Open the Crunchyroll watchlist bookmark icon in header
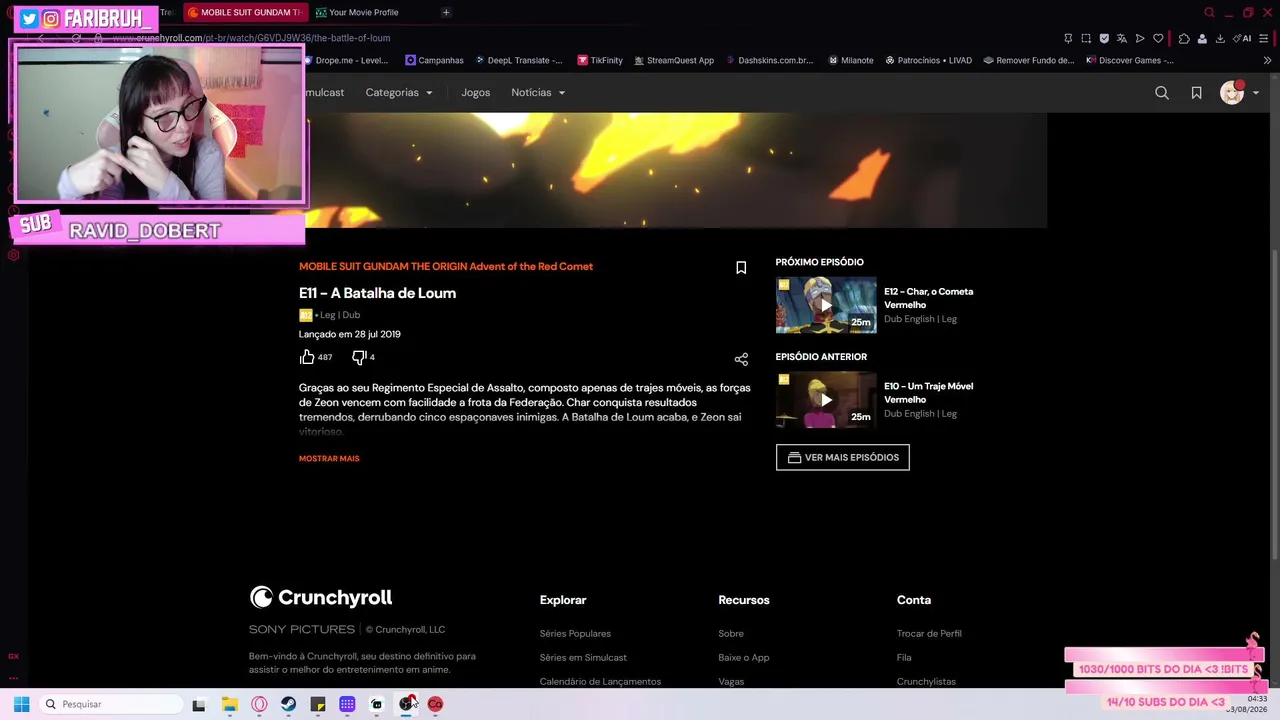The width and height of the screenshot is (1280, 720). pos(1196,93)
